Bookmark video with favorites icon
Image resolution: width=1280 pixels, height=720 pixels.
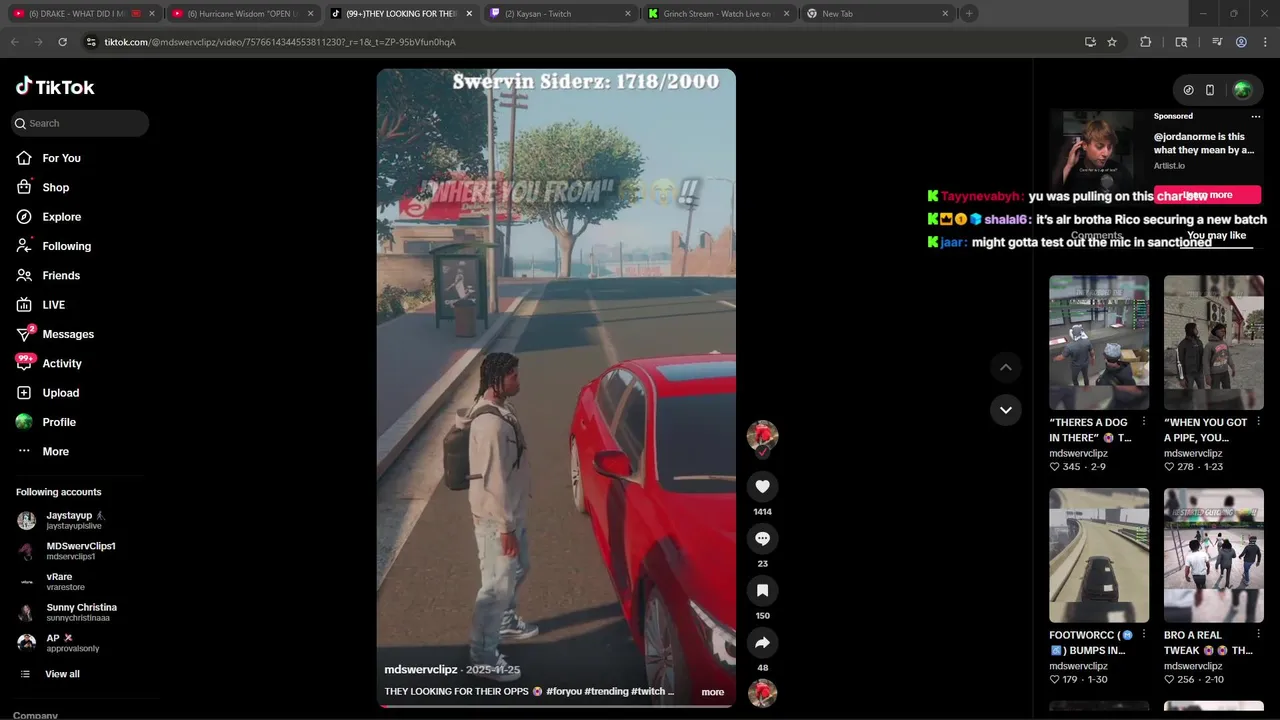pyautogui.click(x=762, y=590)
